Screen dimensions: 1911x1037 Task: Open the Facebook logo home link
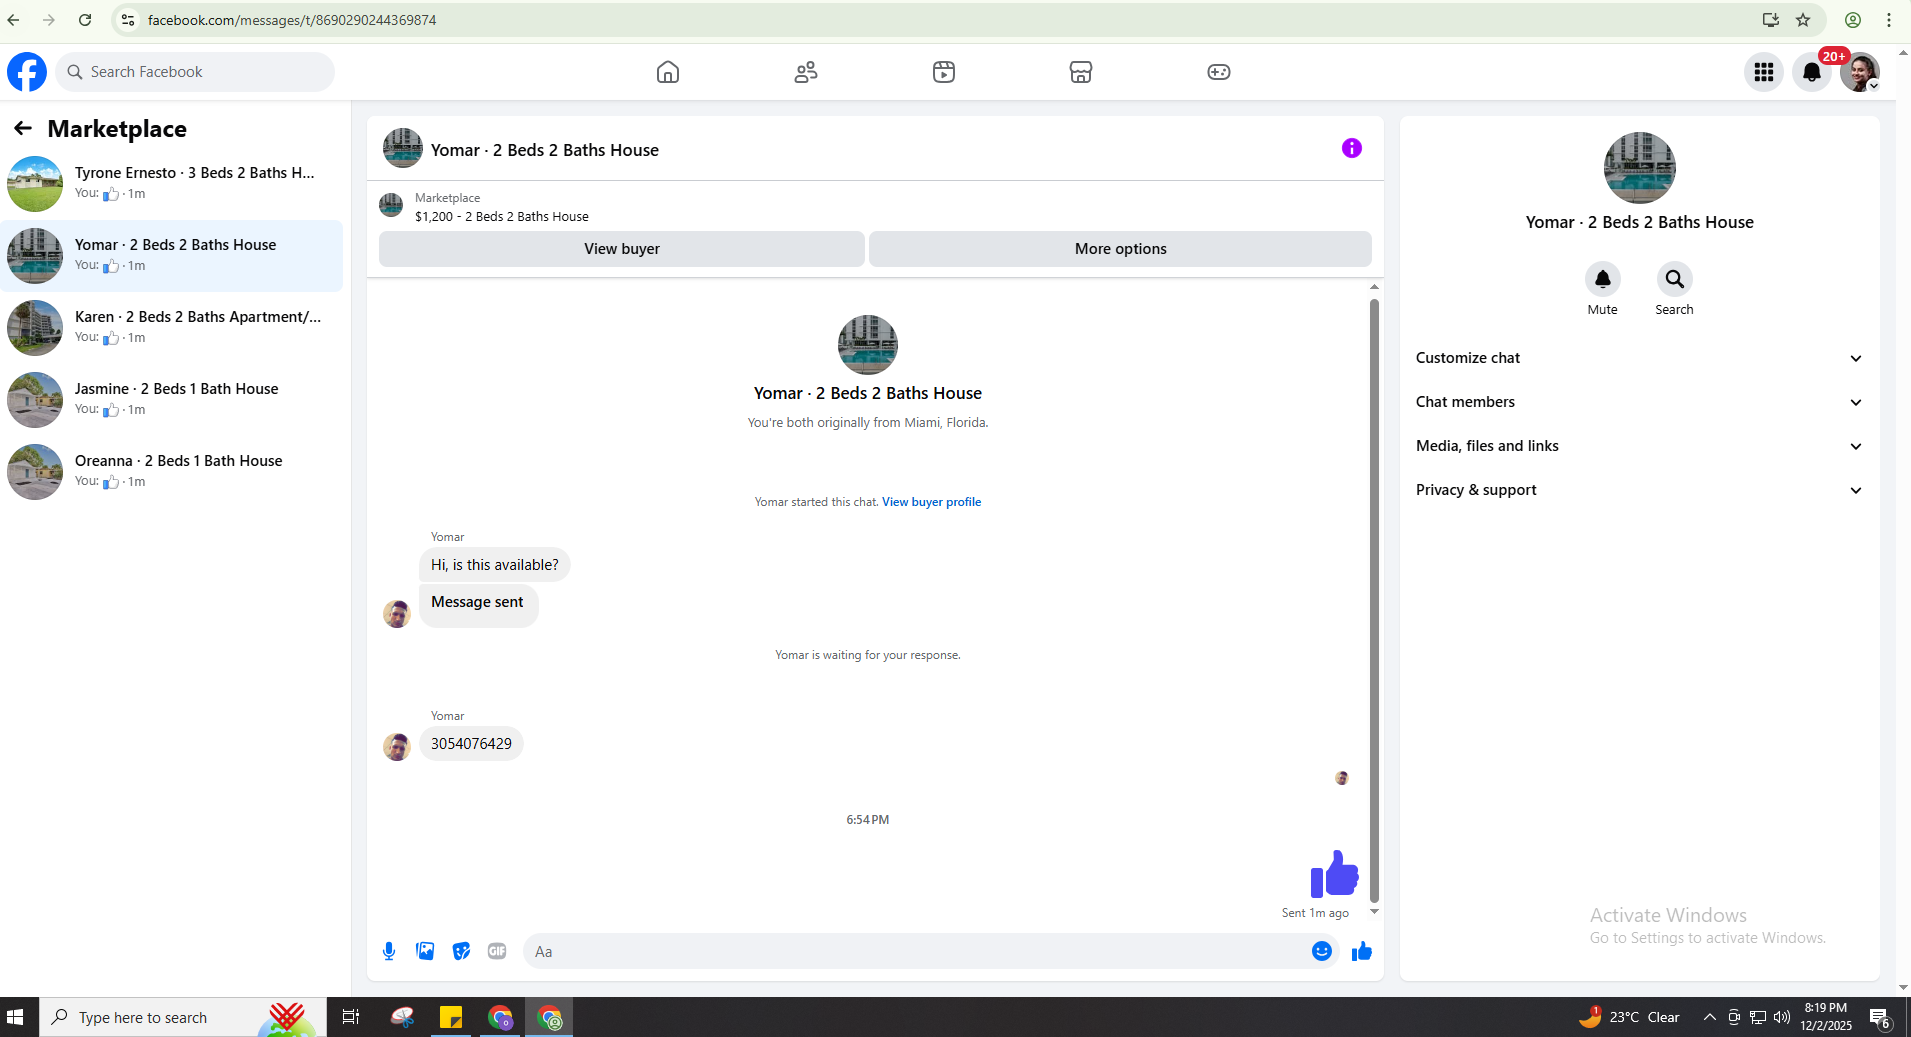[27, 72]
